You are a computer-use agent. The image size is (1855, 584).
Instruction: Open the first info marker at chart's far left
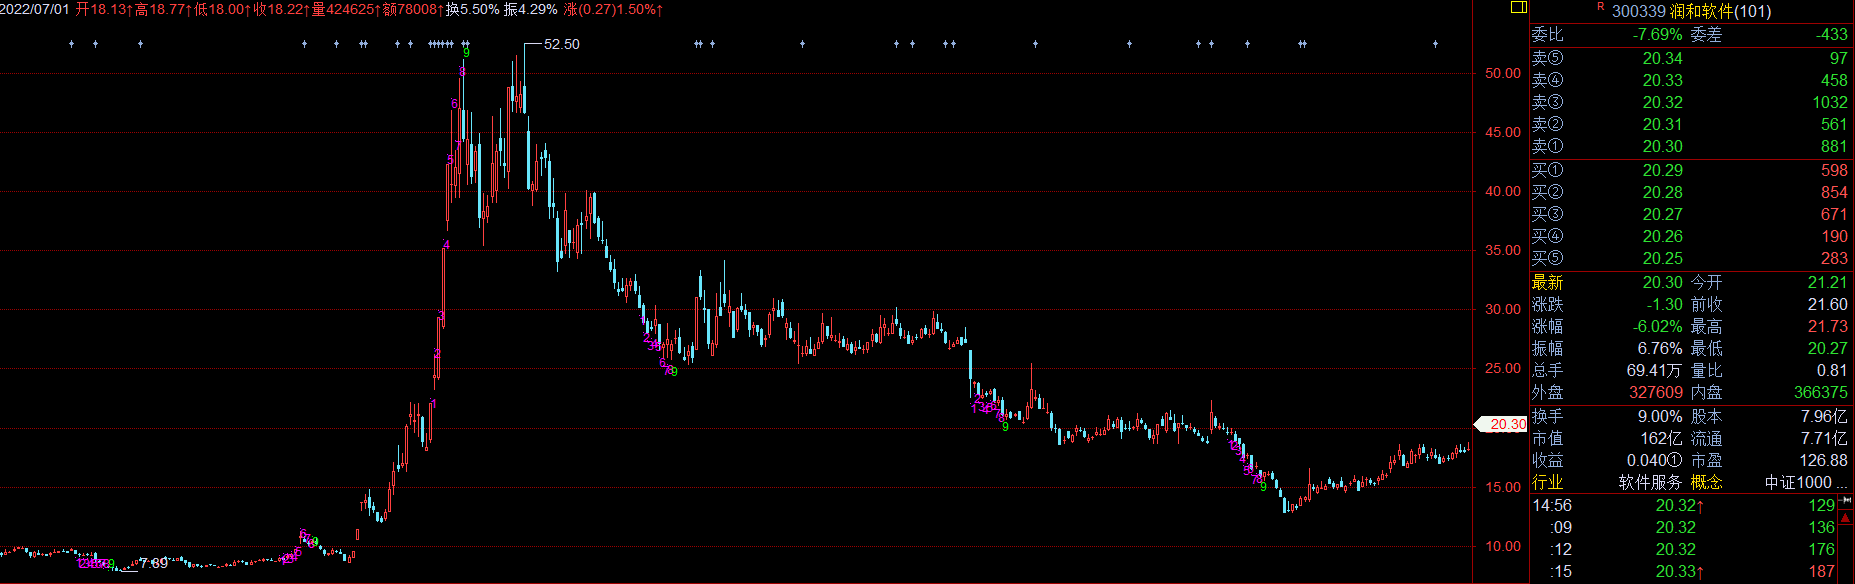click(71, 44)
